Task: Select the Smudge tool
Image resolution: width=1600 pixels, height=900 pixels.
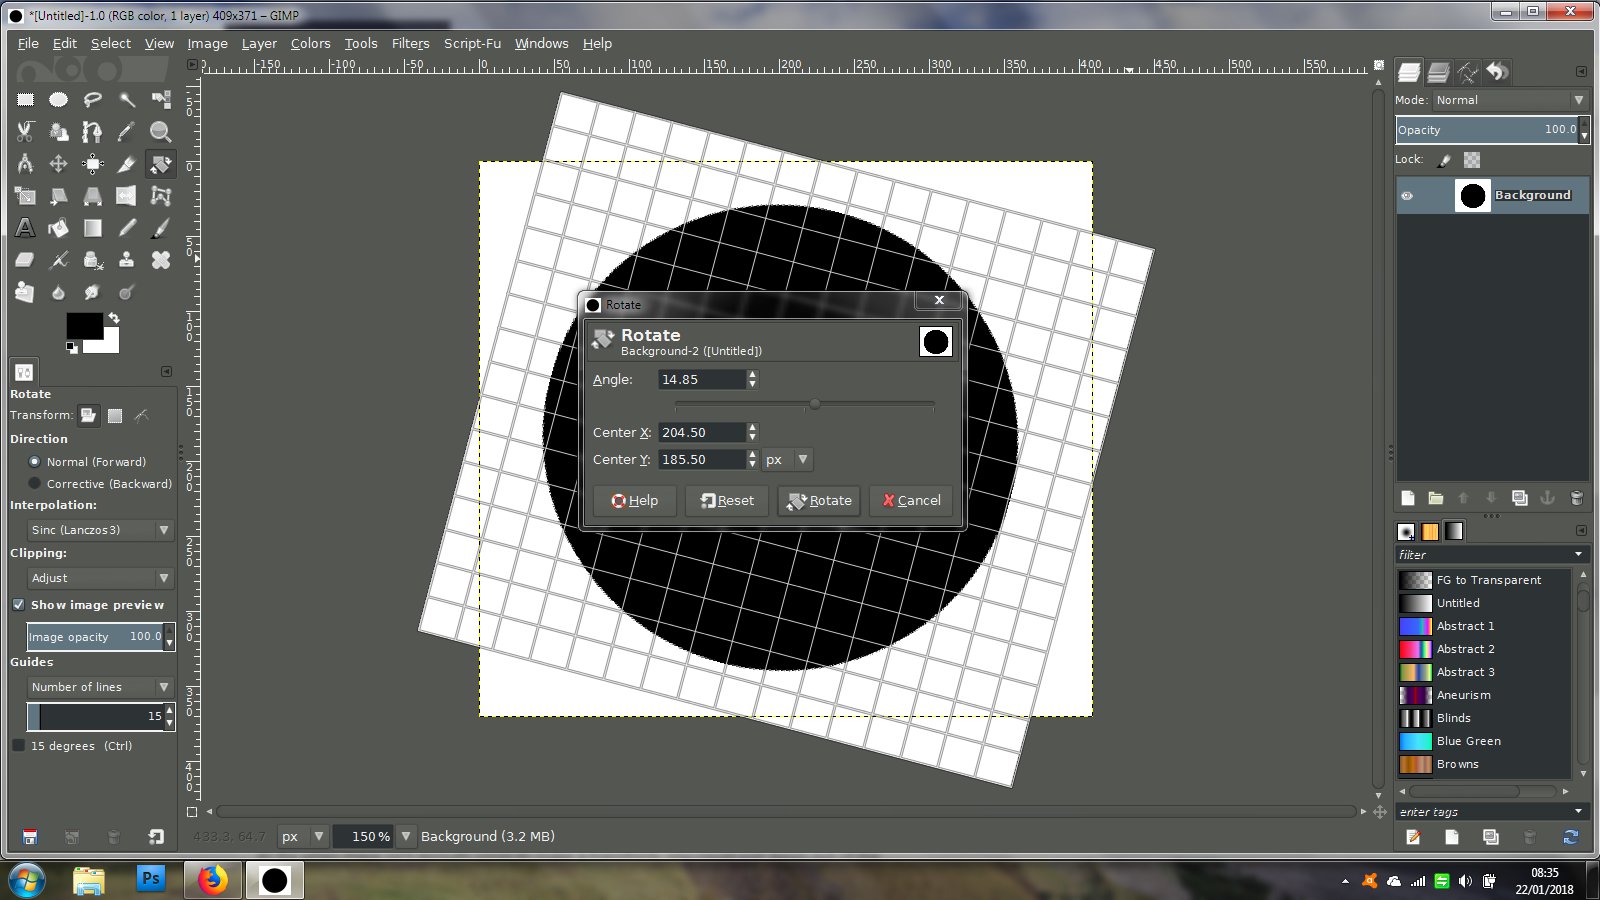Action: [x=93, y=292]
